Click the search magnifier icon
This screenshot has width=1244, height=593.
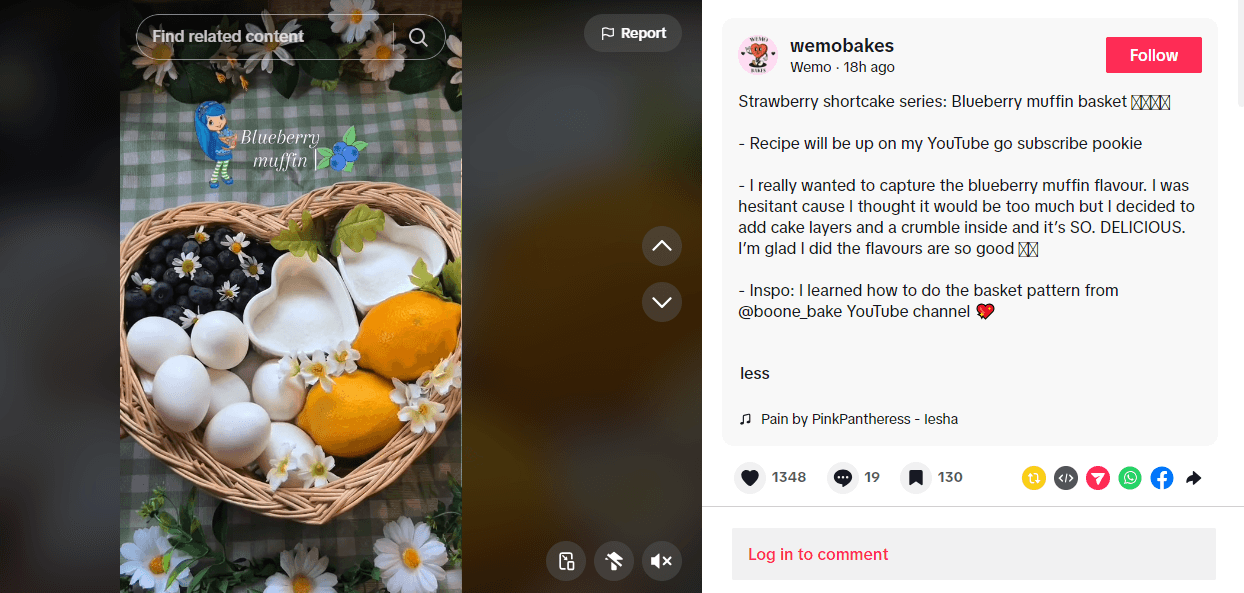point(418,37)
